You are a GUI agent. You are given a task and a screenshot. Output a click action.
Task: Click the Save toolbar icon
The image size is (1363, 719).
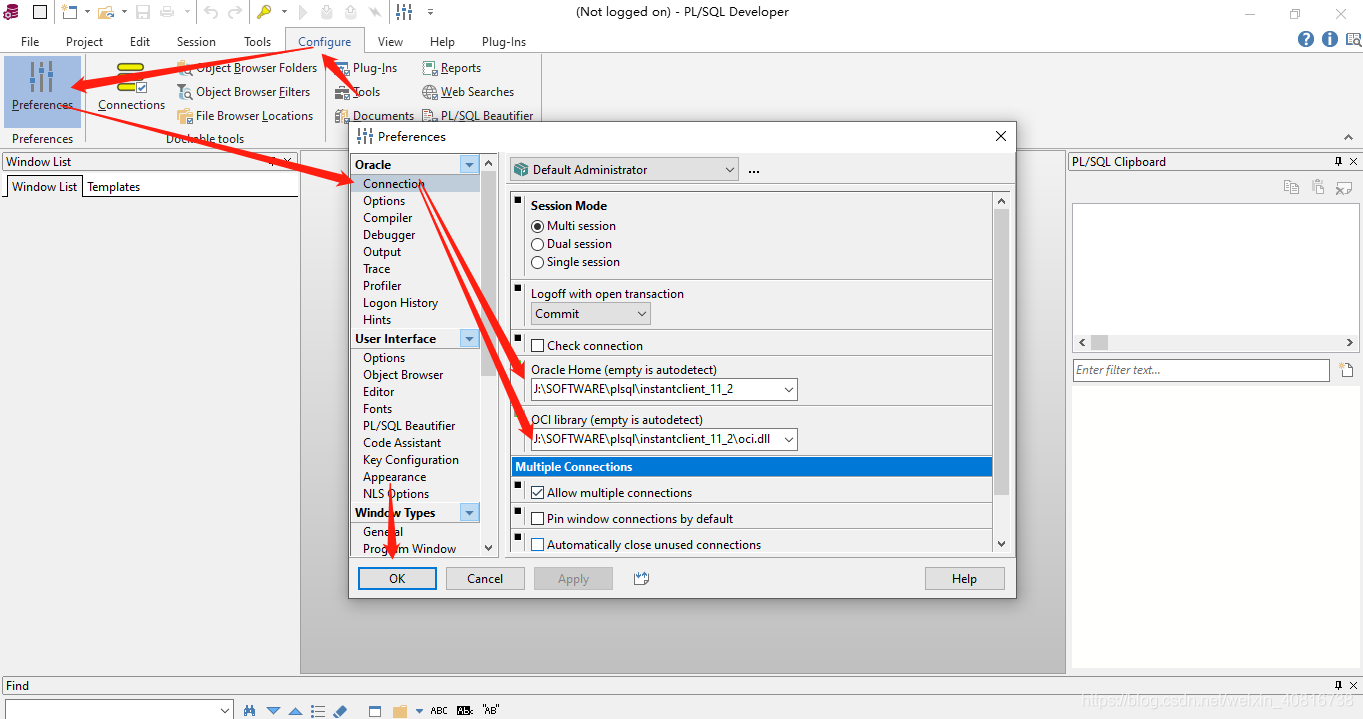(143, 12)
